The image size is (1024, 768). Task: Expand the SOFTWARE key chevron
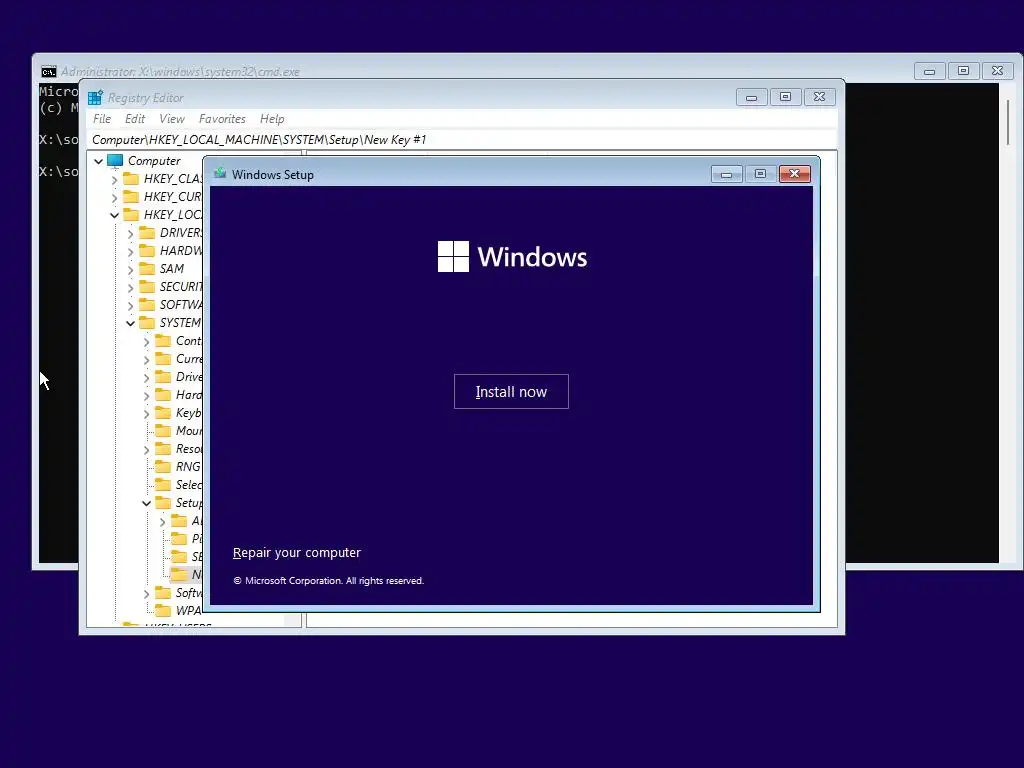tap(131, 305)
